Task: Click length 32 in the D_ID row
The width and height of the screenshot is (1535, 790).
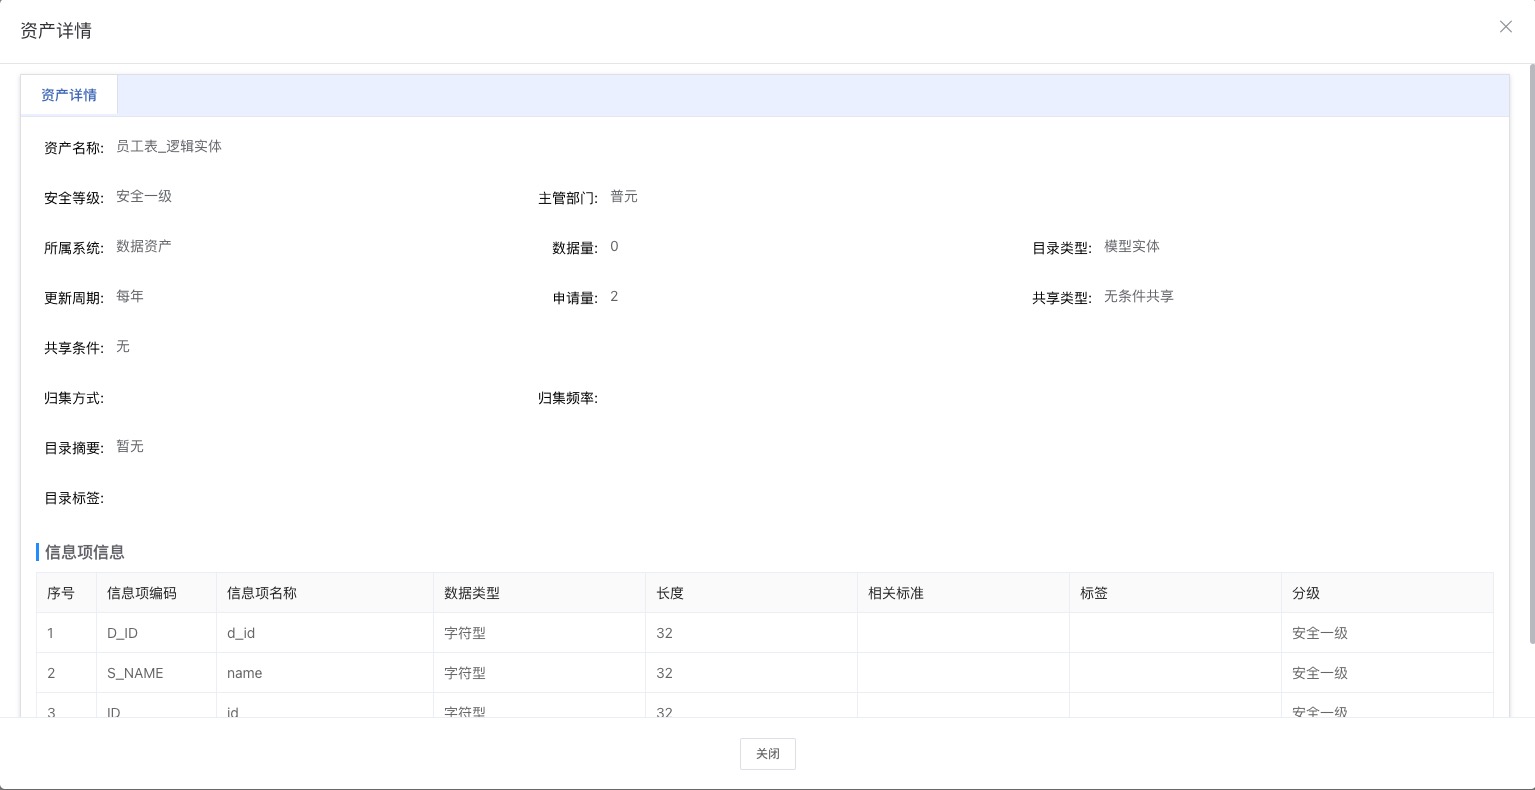Action: 664,633
